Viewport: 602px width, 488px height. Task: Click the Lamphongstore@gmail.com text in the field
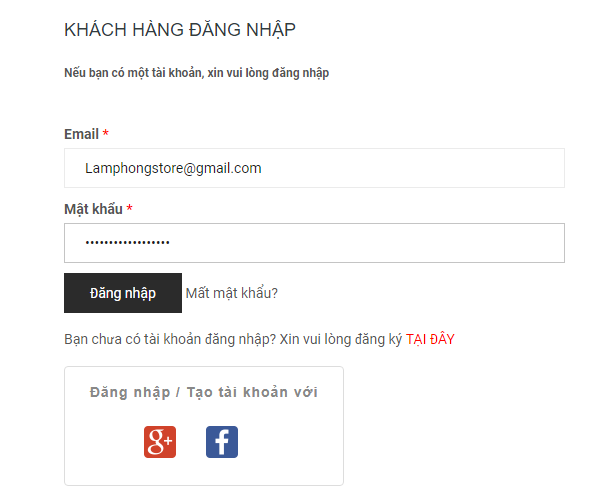[173, 168]
